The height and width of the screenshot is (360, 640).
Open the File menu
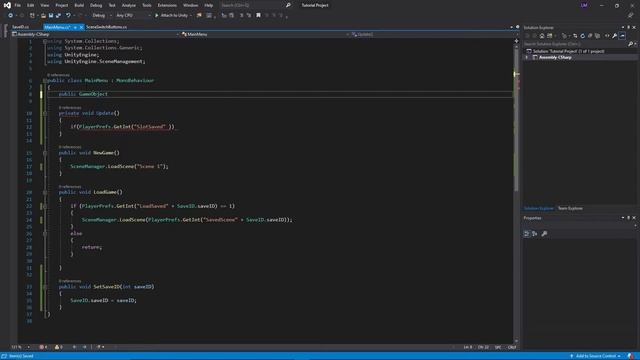[18, 5]
